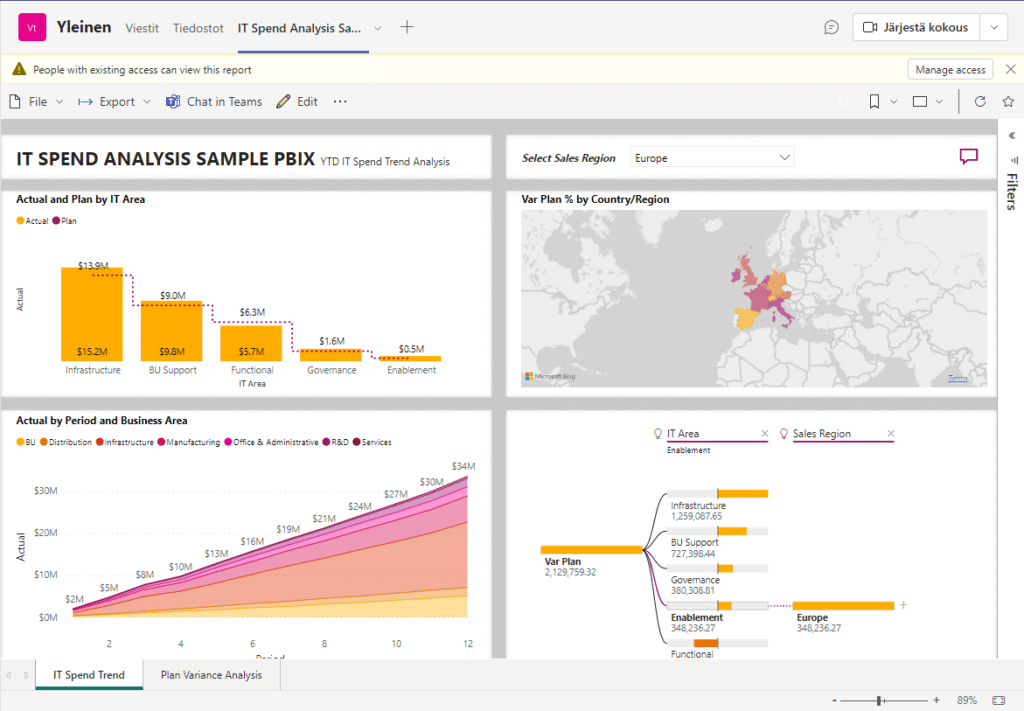This screenshot has height=711, width=1024.
Task: Select the BU Support bar in chart
Action: point(172,331)
